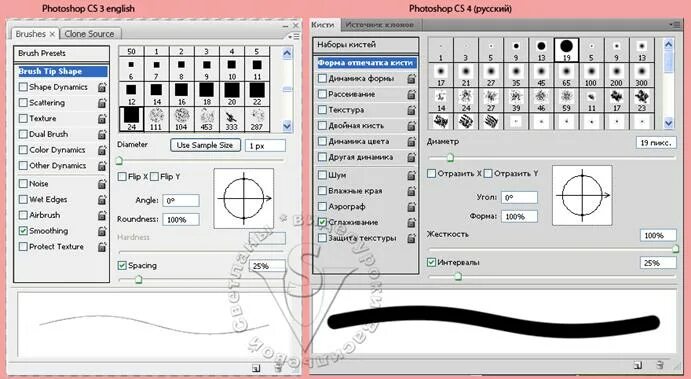Click the Диаметр value field 19 пикс.
The image size is (691, 379).
pyautogui.click(x=656, y=143)
